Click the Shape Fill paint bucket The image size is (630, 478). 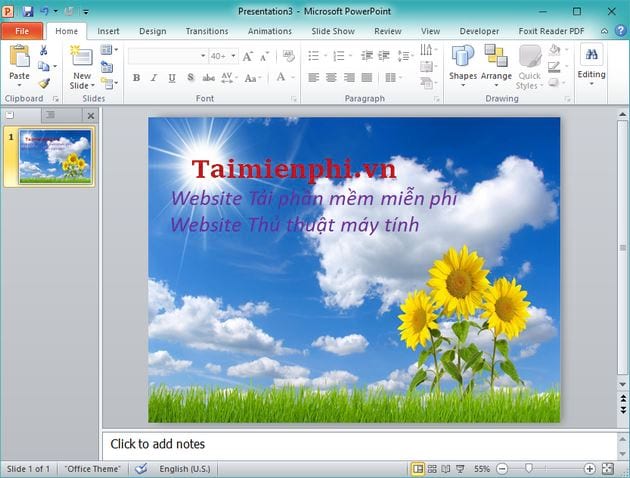tap(554, 50)
